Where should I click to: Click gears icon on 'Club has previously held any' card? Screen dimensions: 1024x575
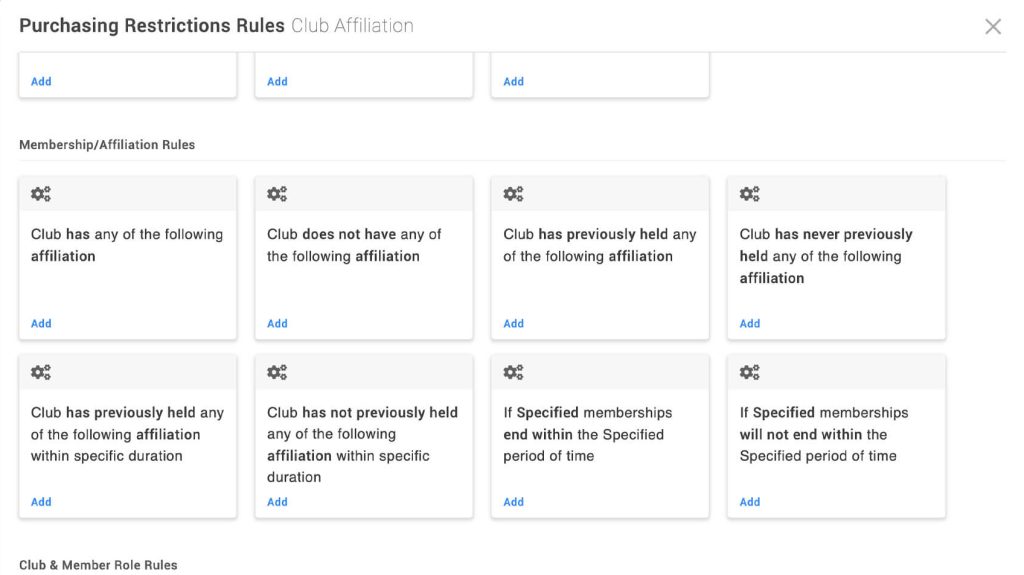click(513, 193)
